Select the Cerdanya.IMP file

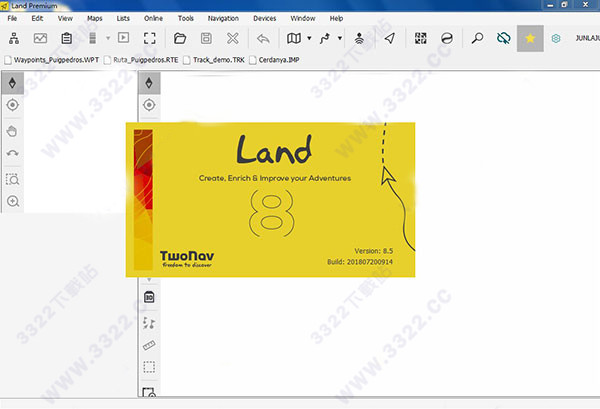pos(274,60)
